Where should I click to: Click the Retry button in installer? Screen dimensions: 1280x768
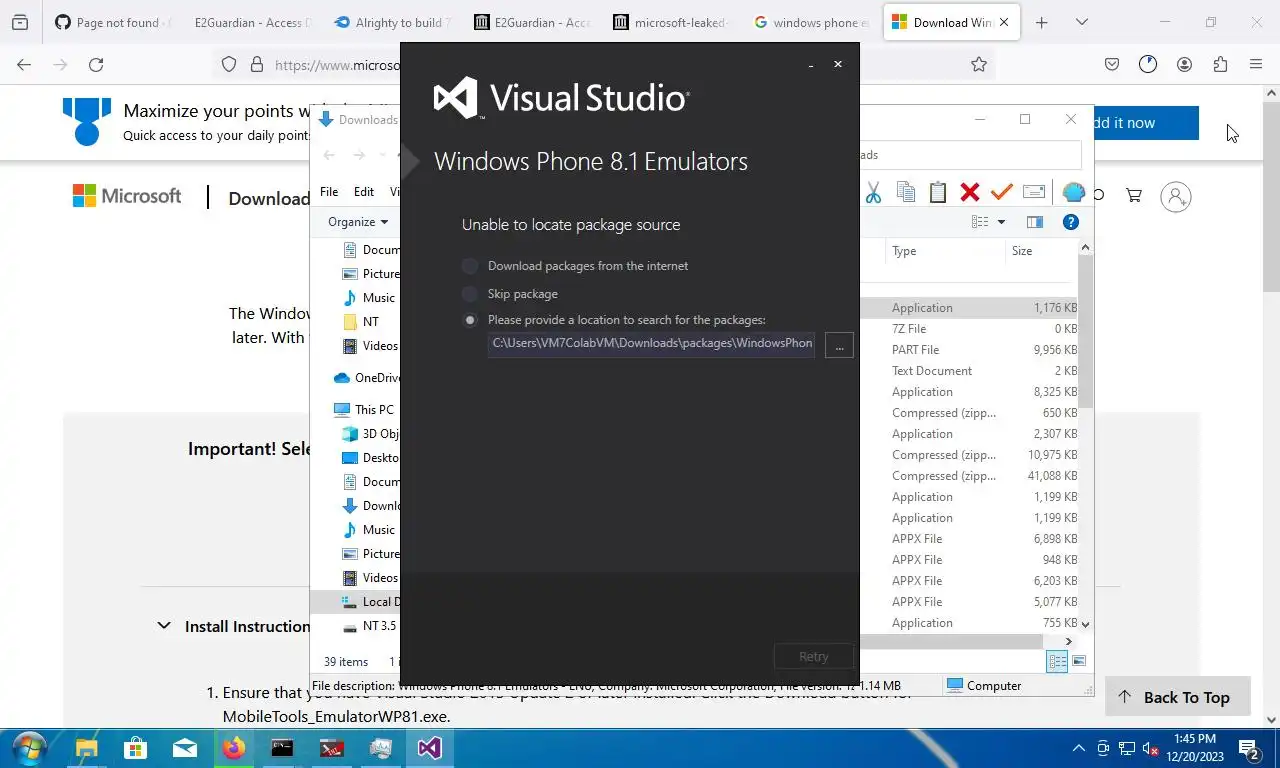tap(814, 657)
